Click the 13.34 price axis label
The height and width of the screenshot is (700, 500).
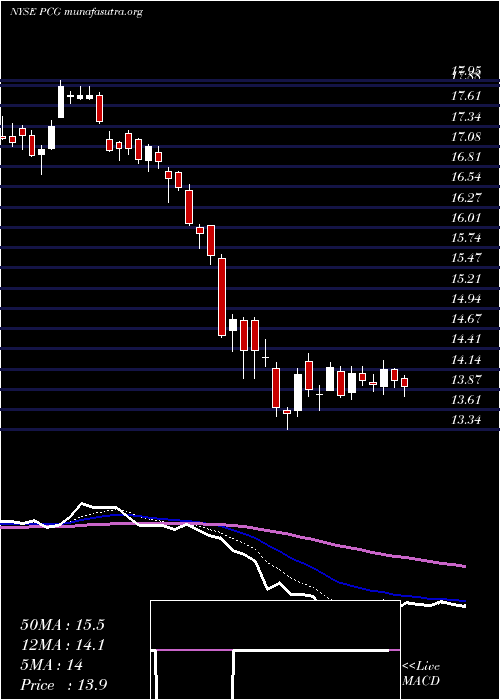466,420
